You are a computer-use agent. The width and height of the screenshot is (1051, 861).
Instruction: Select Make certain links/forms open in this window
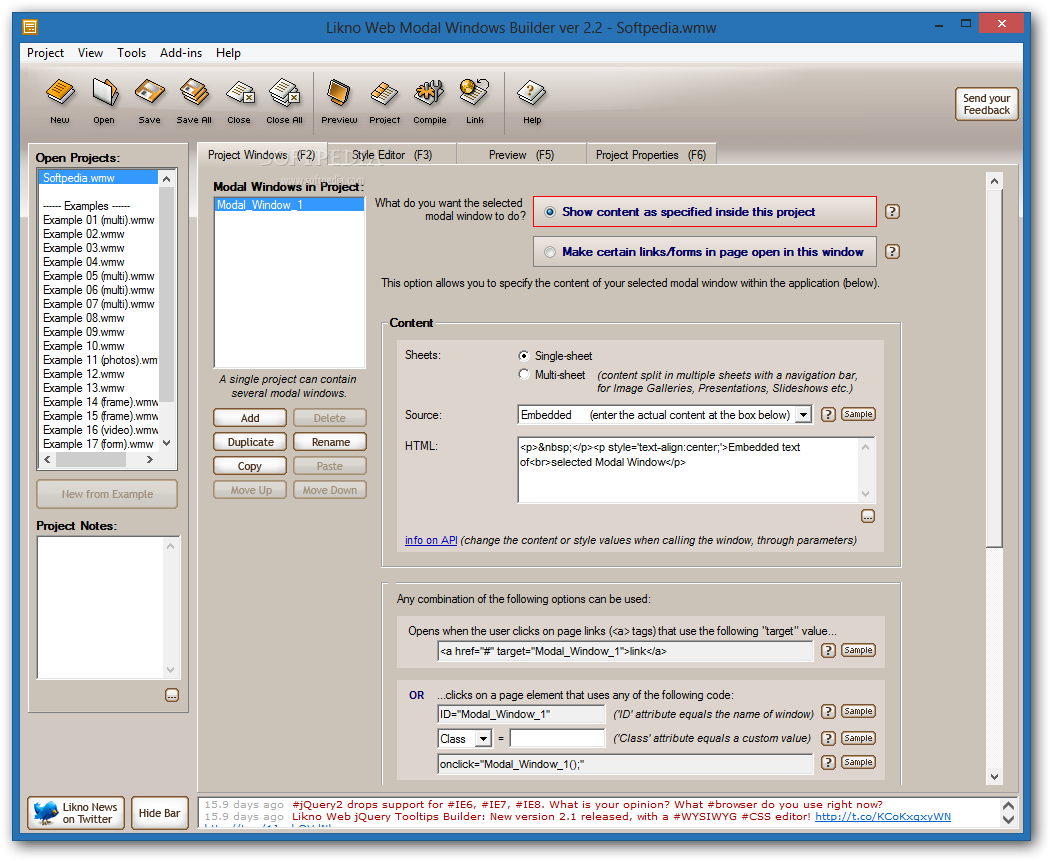(x=704, y=252)
